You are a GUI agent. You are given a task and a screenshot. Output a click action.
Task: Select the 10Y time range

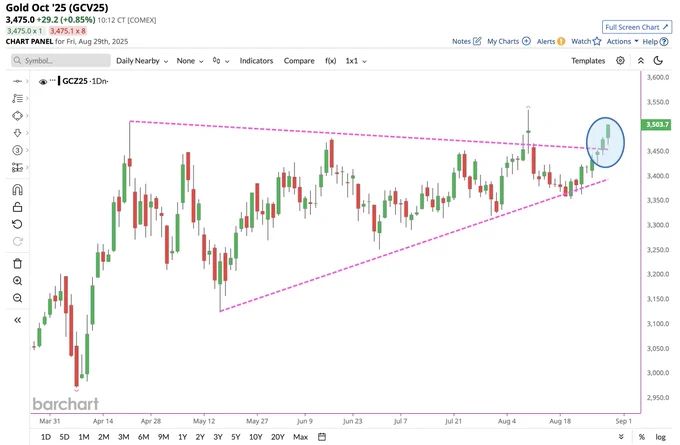255,437
